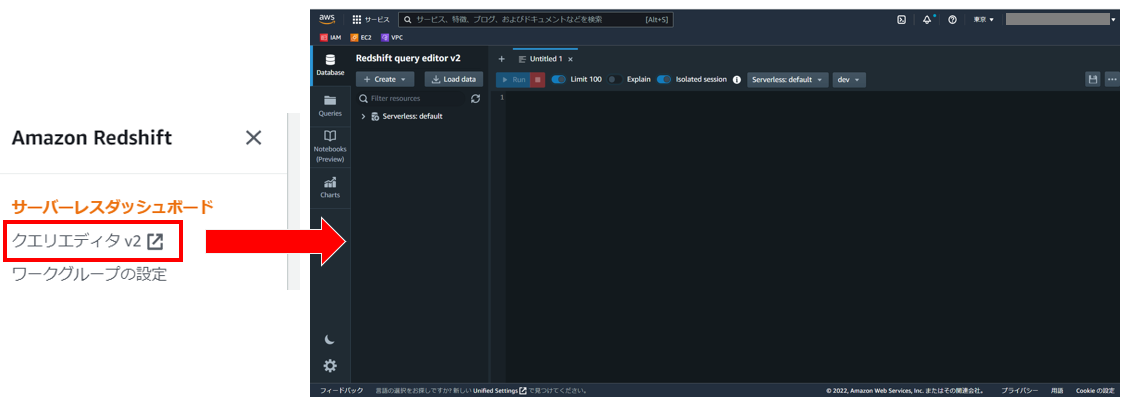The width and height of the screenshot is (1123, 402).
Task: Open the Serverless: default connection dropdown
Action: click(x=788, y=80)
